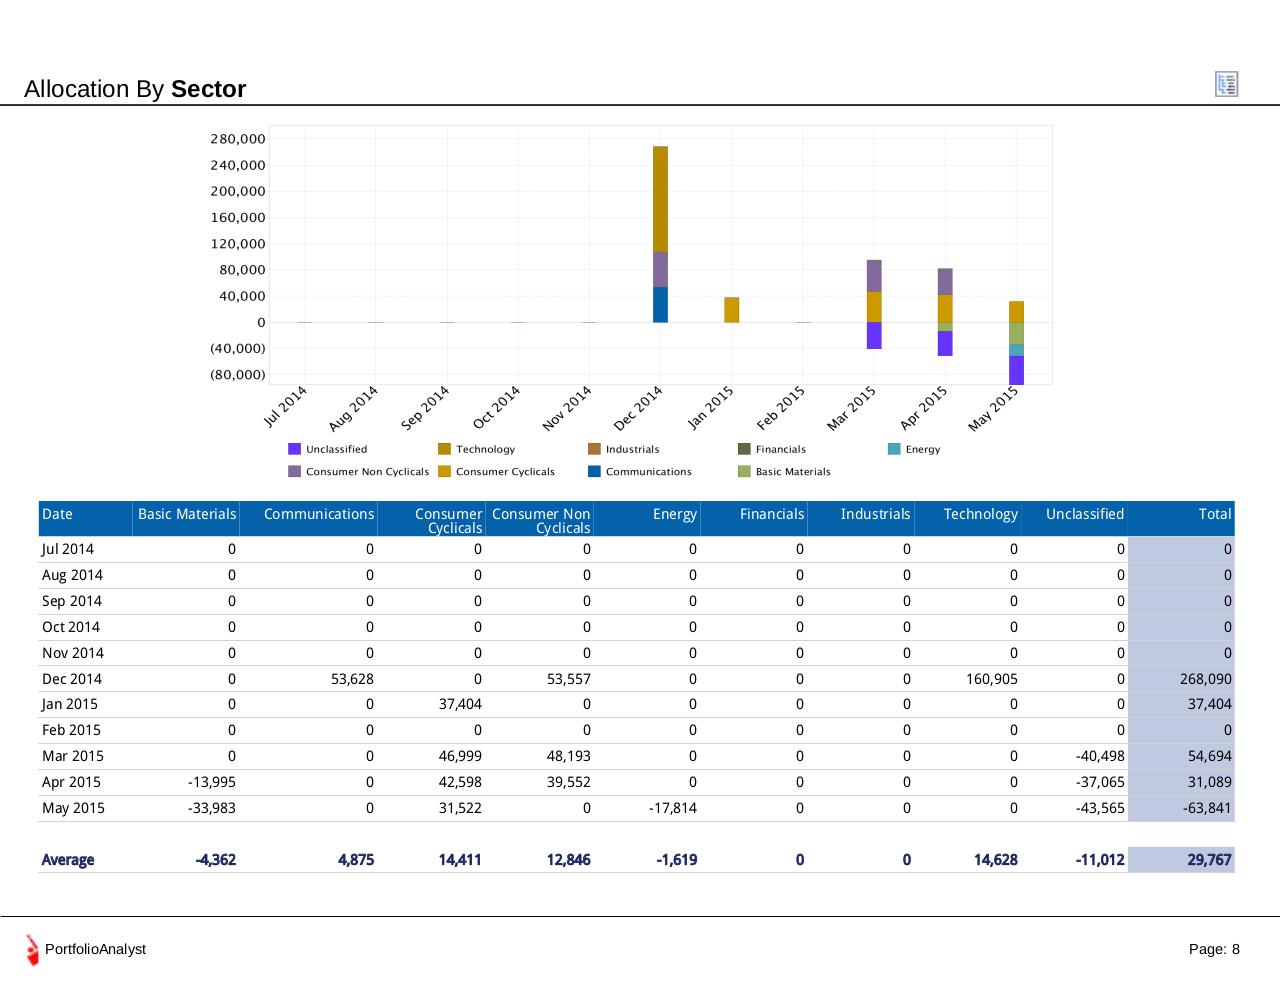Click the -13,995 Basic Materials value
This screenshot has width=1280, height=990.
[212, 782]
